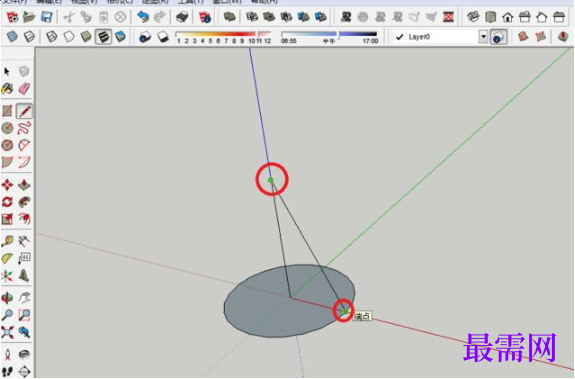Open Model Info dialog icon

(205, 17)
